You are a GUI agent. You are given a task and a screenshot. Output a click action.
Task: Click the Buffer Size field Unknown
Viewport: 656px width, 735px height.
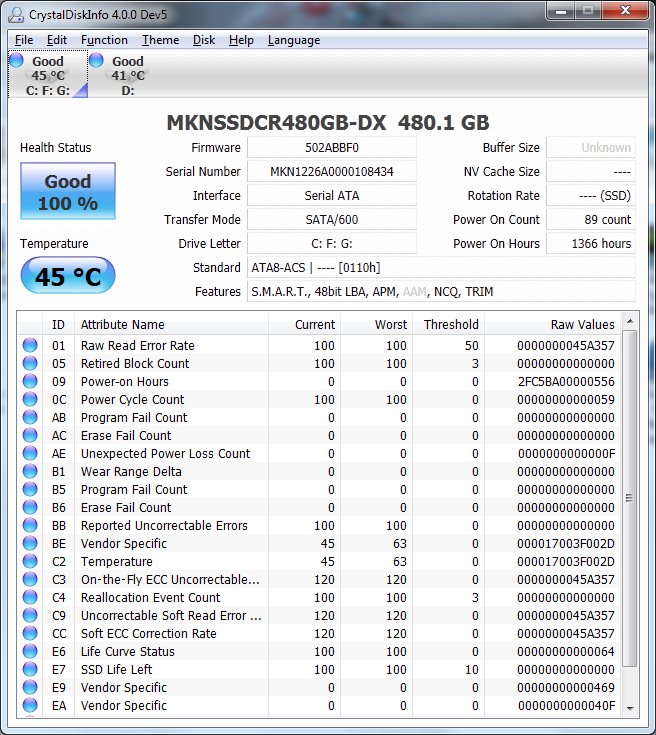coord(591,148)
